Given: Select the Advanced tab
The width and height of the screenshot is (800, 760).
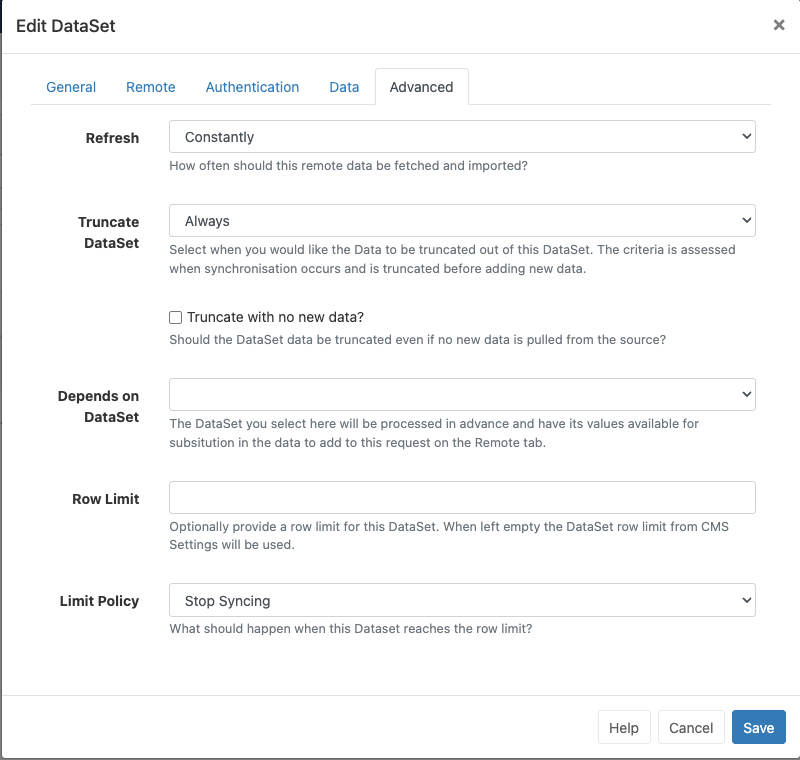Looking at the screenshot, I should click(421, 87).
